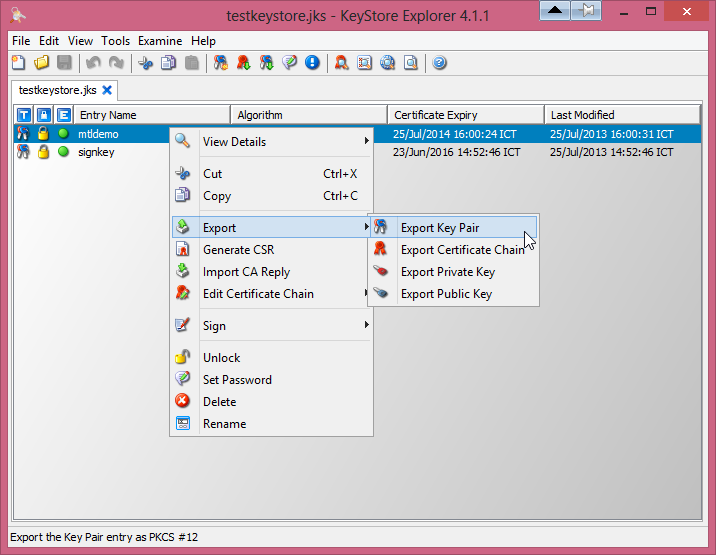
Task: Choose Unlock from the context menu
Action: [272, 358]
